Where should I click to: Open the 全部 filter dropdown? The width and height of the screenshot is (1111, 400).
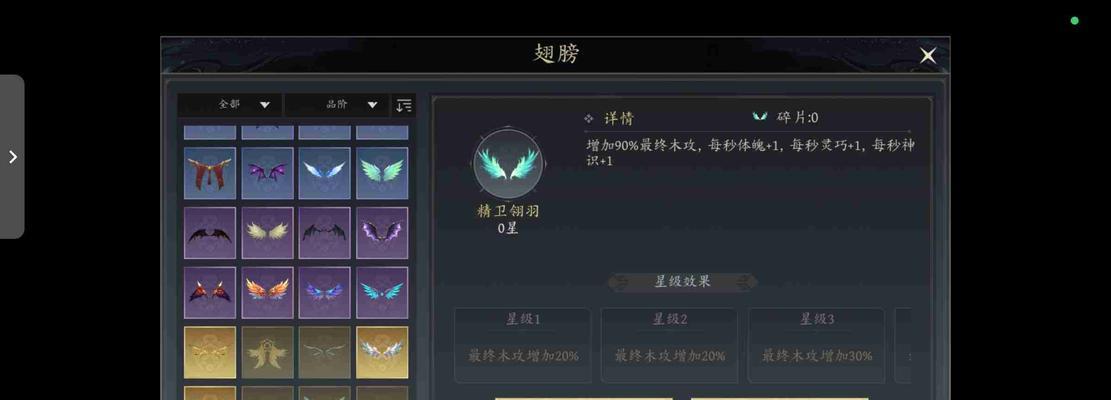point(230,105)
